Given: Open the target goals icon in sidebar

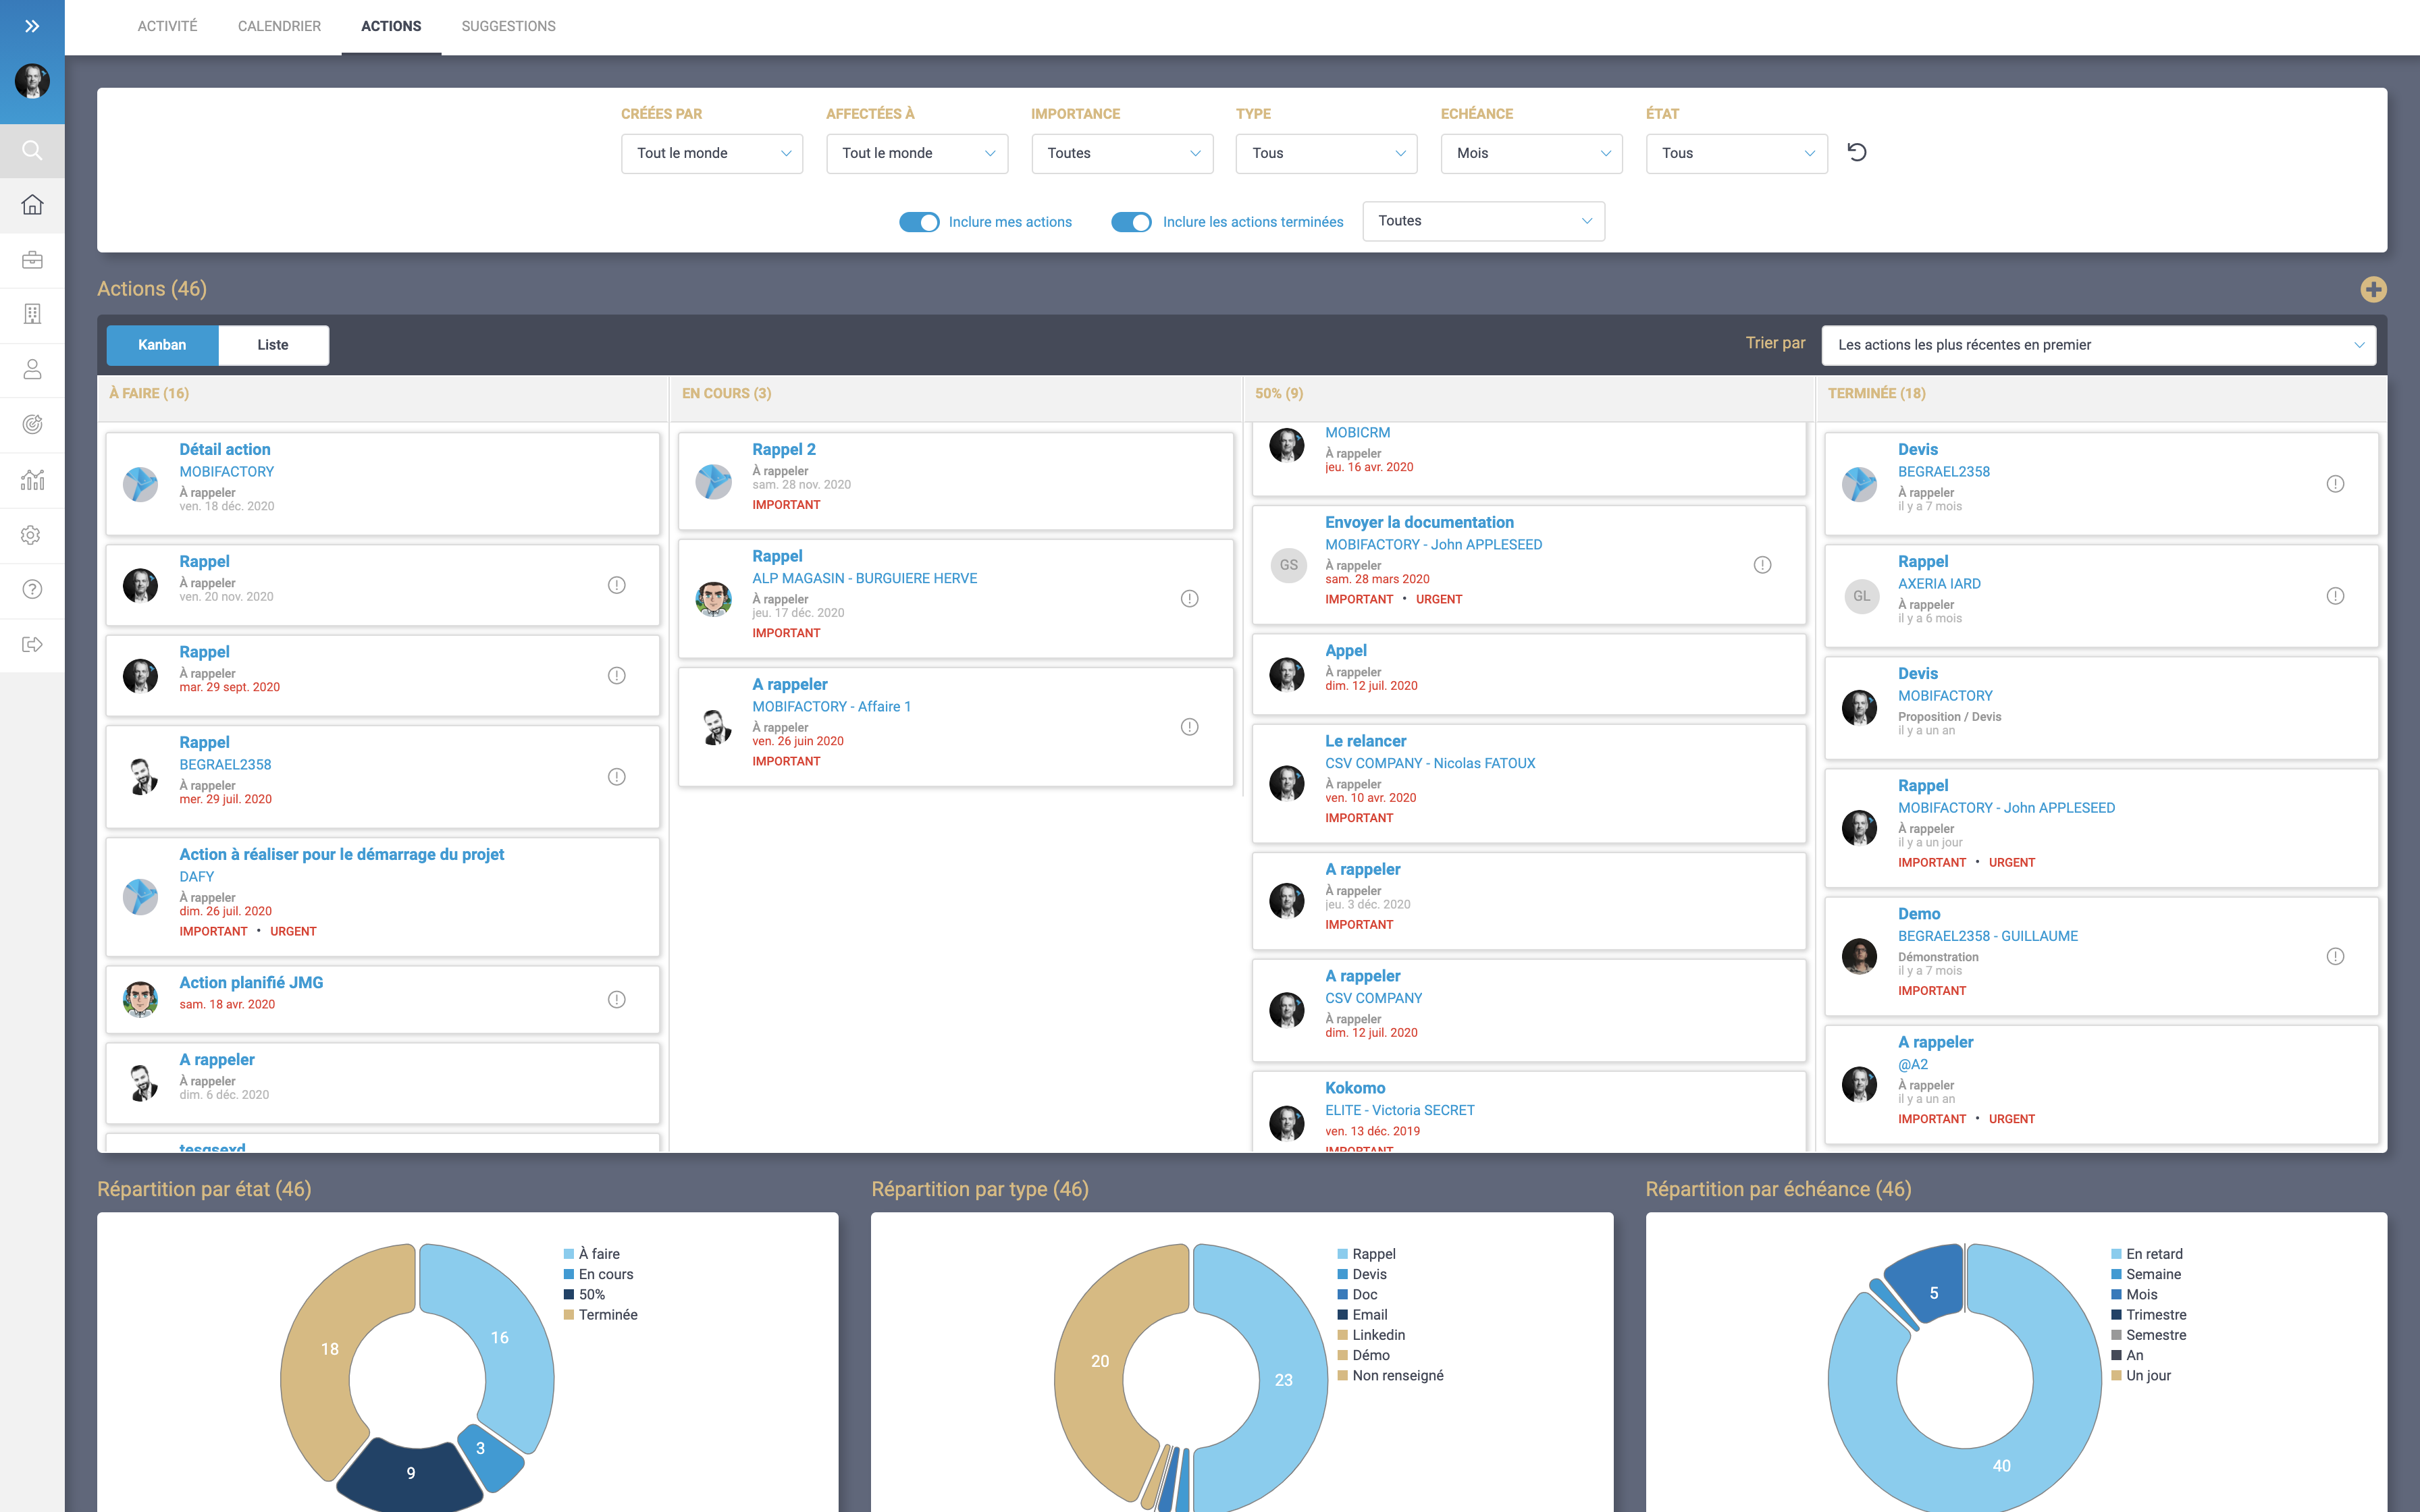Looking at the screenshot, I should [x=32, y=424].
